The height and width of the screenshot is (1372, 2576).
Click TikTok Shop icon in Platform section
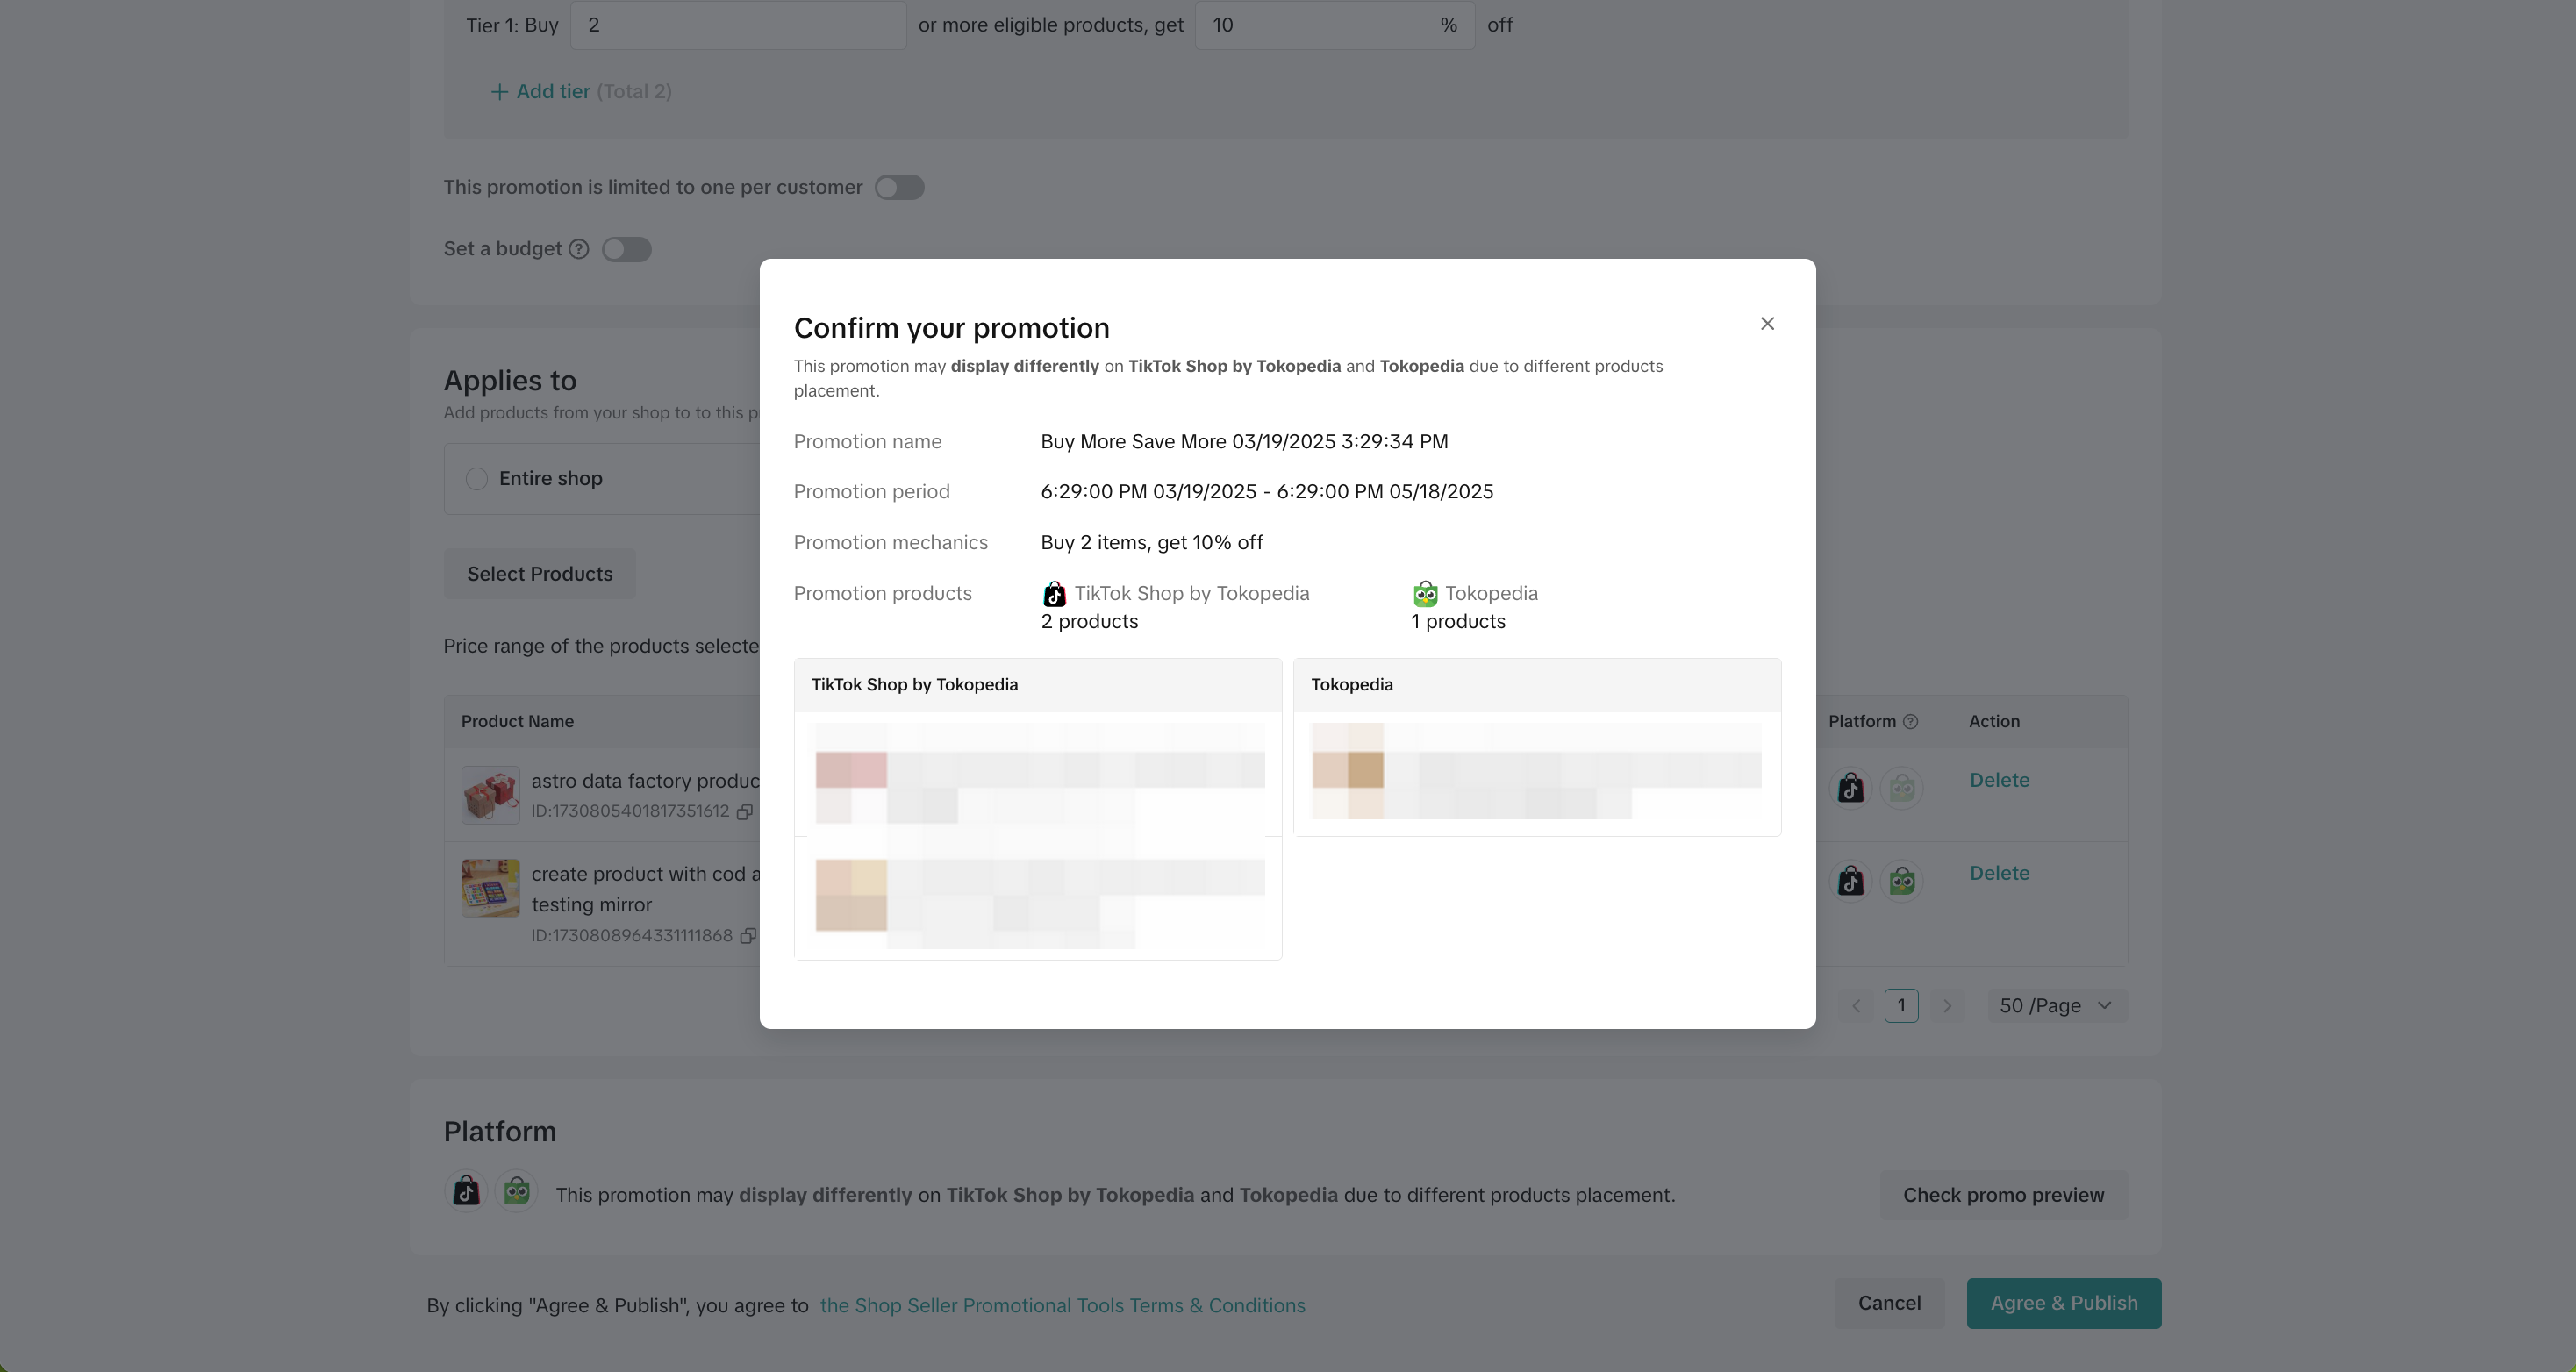(466, 1191)
